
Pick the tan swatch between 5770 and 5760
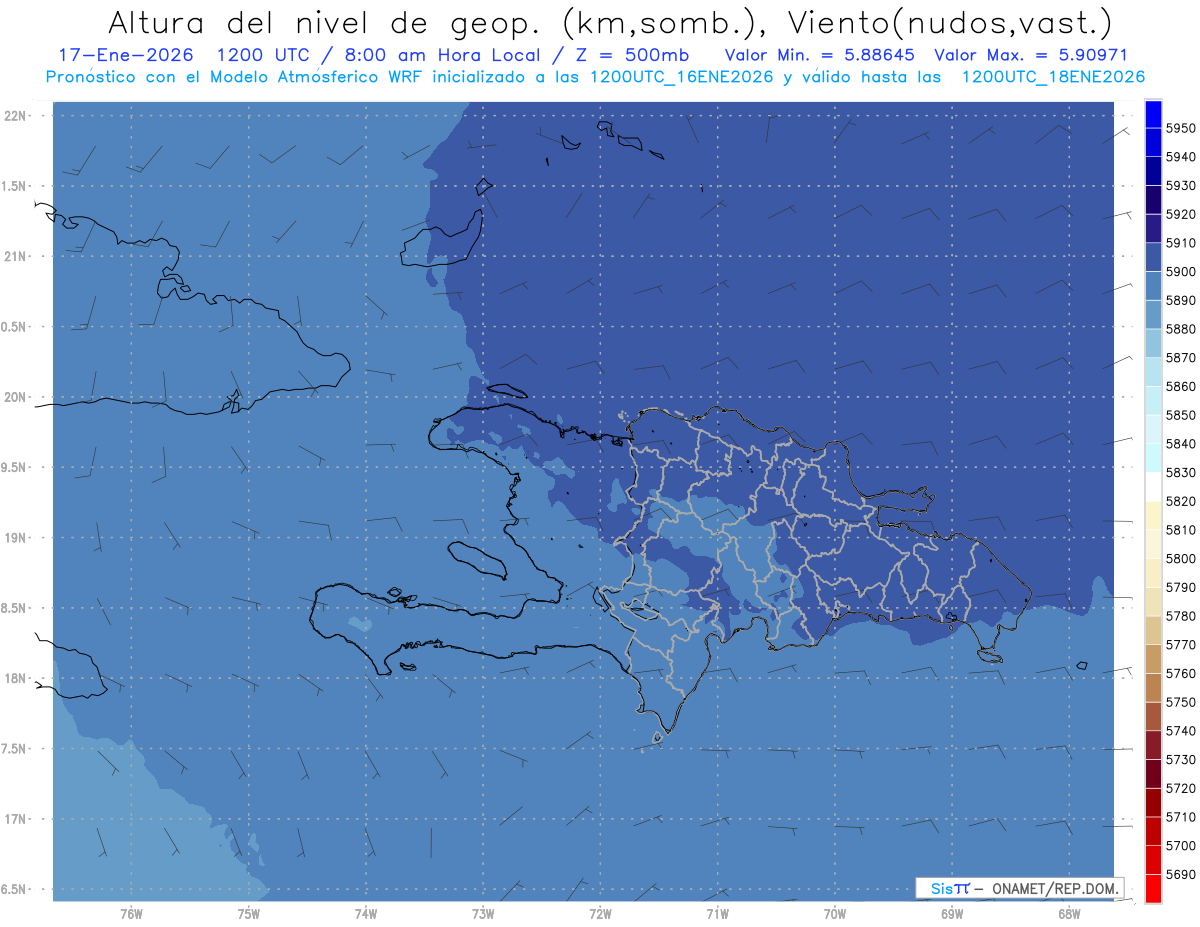(1153, 659)
